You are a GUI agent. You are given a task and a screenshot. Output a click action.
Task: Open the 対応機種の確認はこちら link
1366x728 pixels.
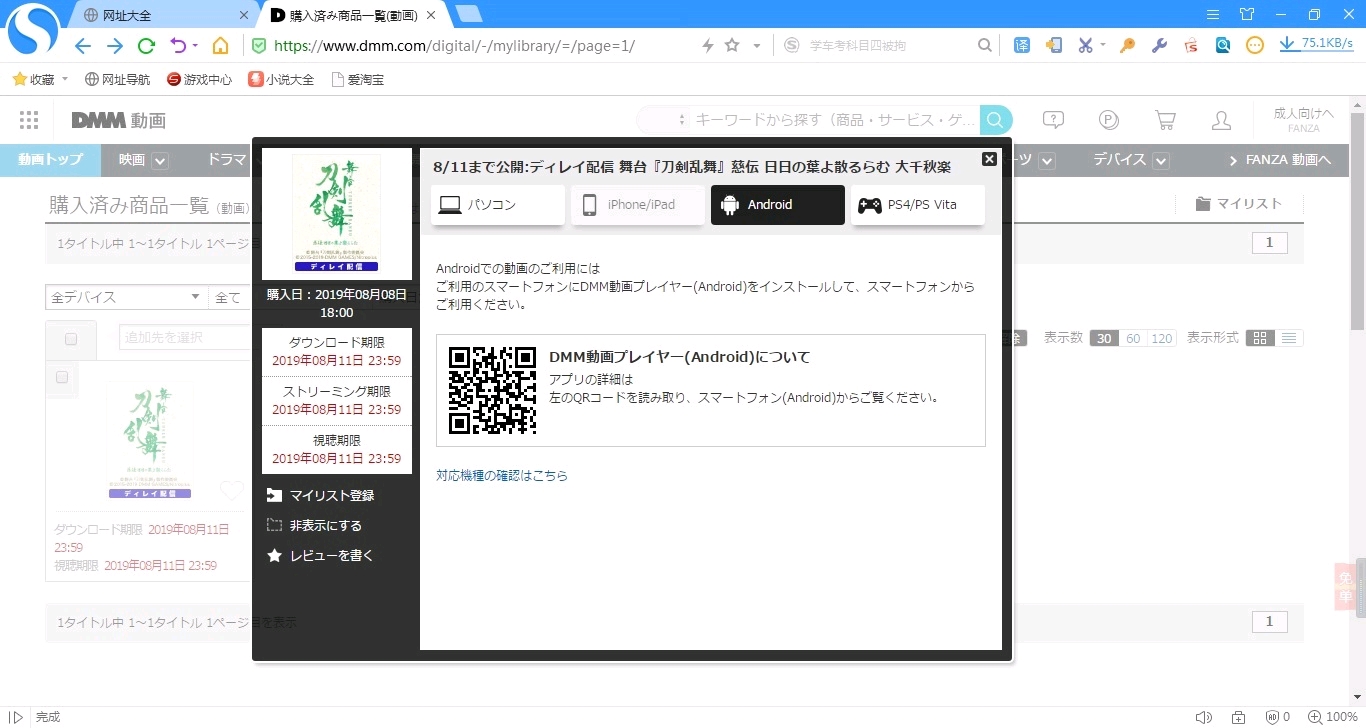tap(502, 476)
